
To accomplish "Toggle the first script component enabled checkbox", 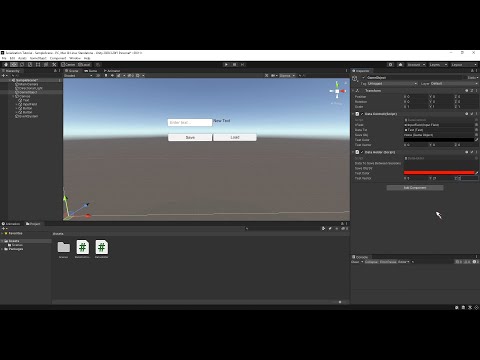I will point(362,114).
